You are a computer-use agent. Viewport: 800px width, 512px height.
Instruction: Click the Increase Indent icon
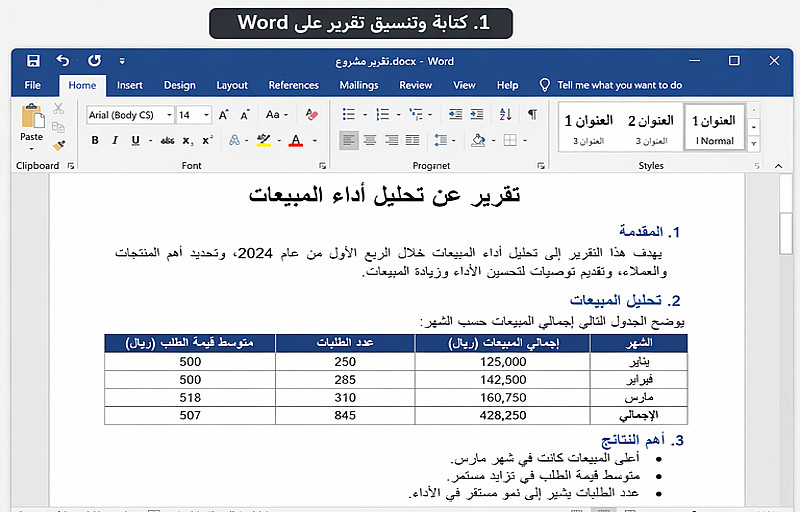(477, 114)
